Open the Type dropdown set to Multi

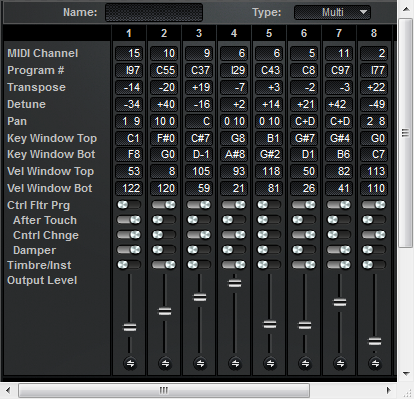pos(332,13)
